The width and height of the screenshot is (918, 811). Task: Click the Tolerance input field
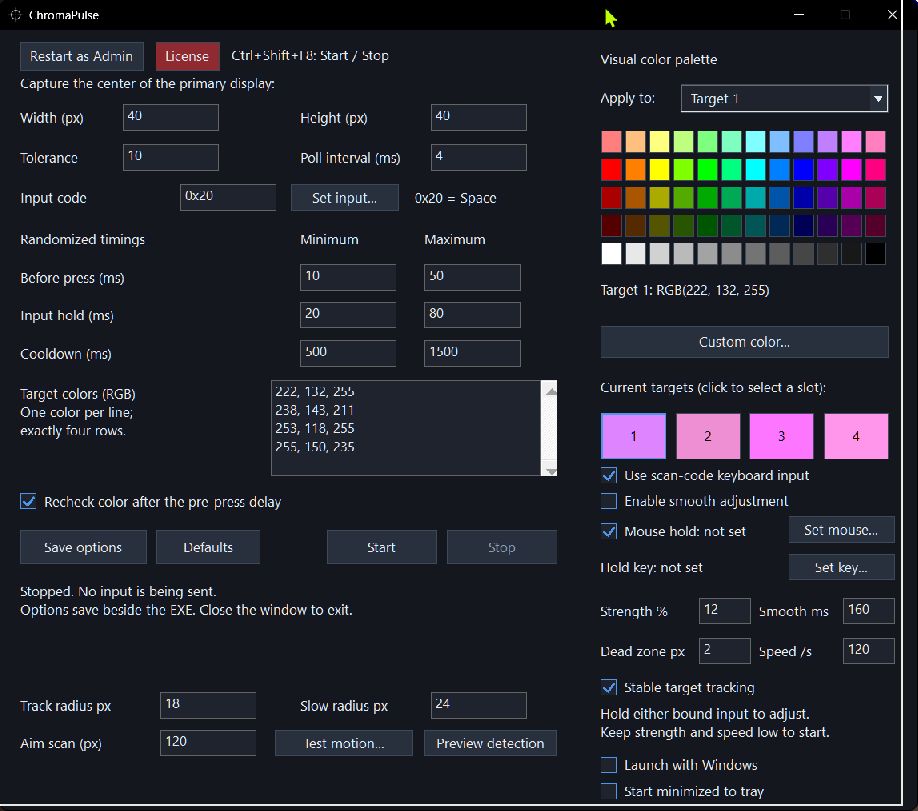(171, 157)
